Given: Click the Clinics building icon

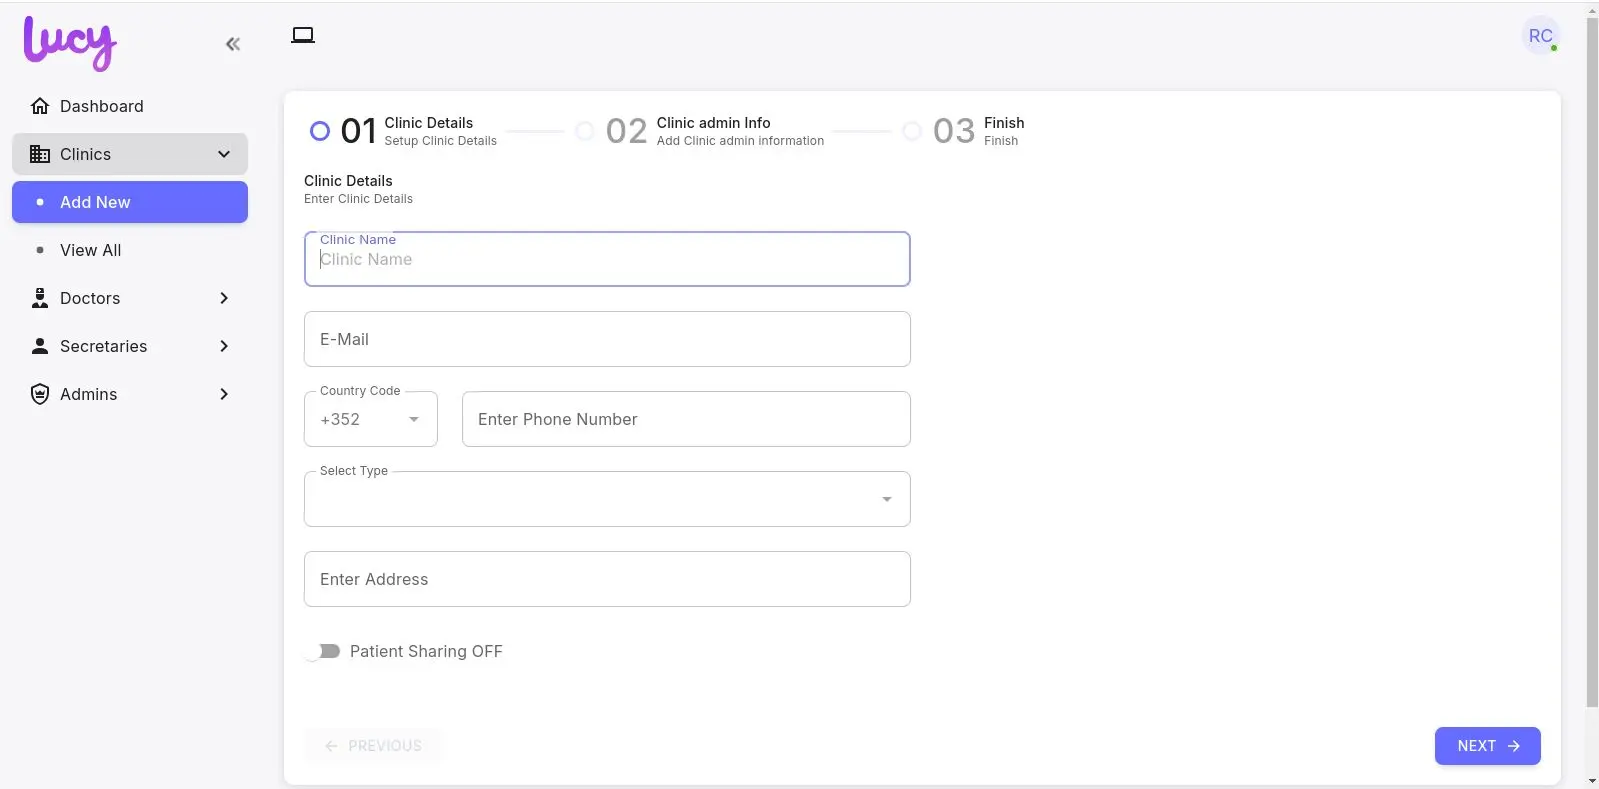Looking at the screenshot, I should tap(40, 154).
